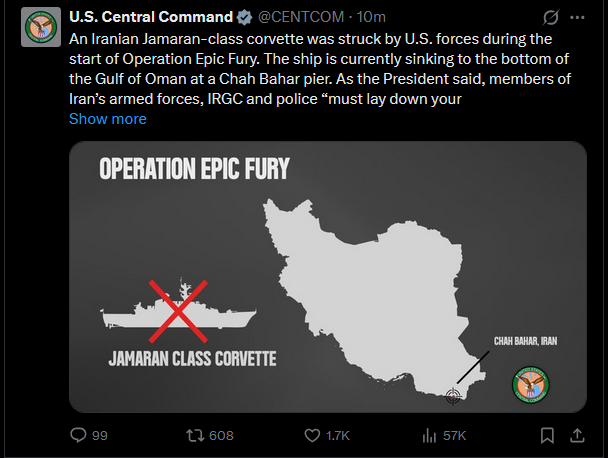The height and width of the screenshot is (458, 608).
Task: Click the share upload-arrow icon
Action: 578,435
